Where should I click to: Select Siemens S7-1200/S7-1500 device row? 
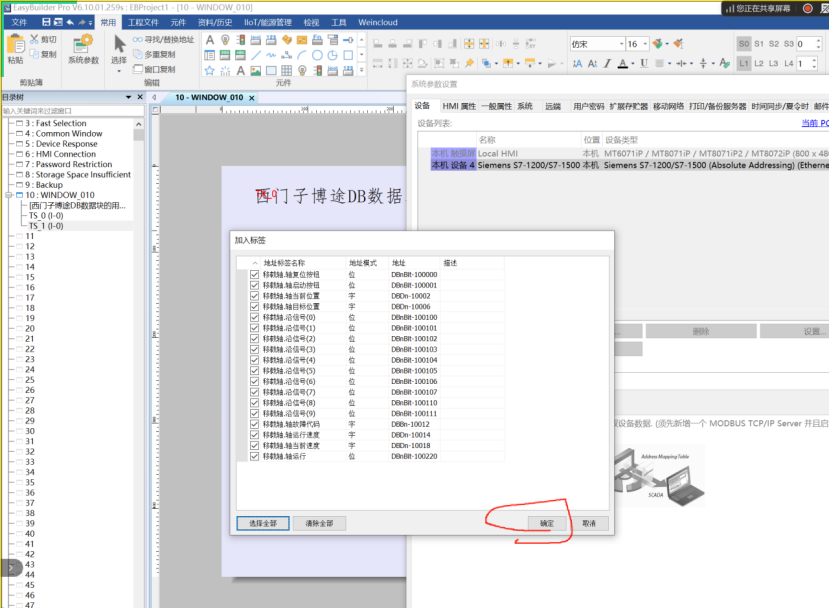[x=630, y=165]
